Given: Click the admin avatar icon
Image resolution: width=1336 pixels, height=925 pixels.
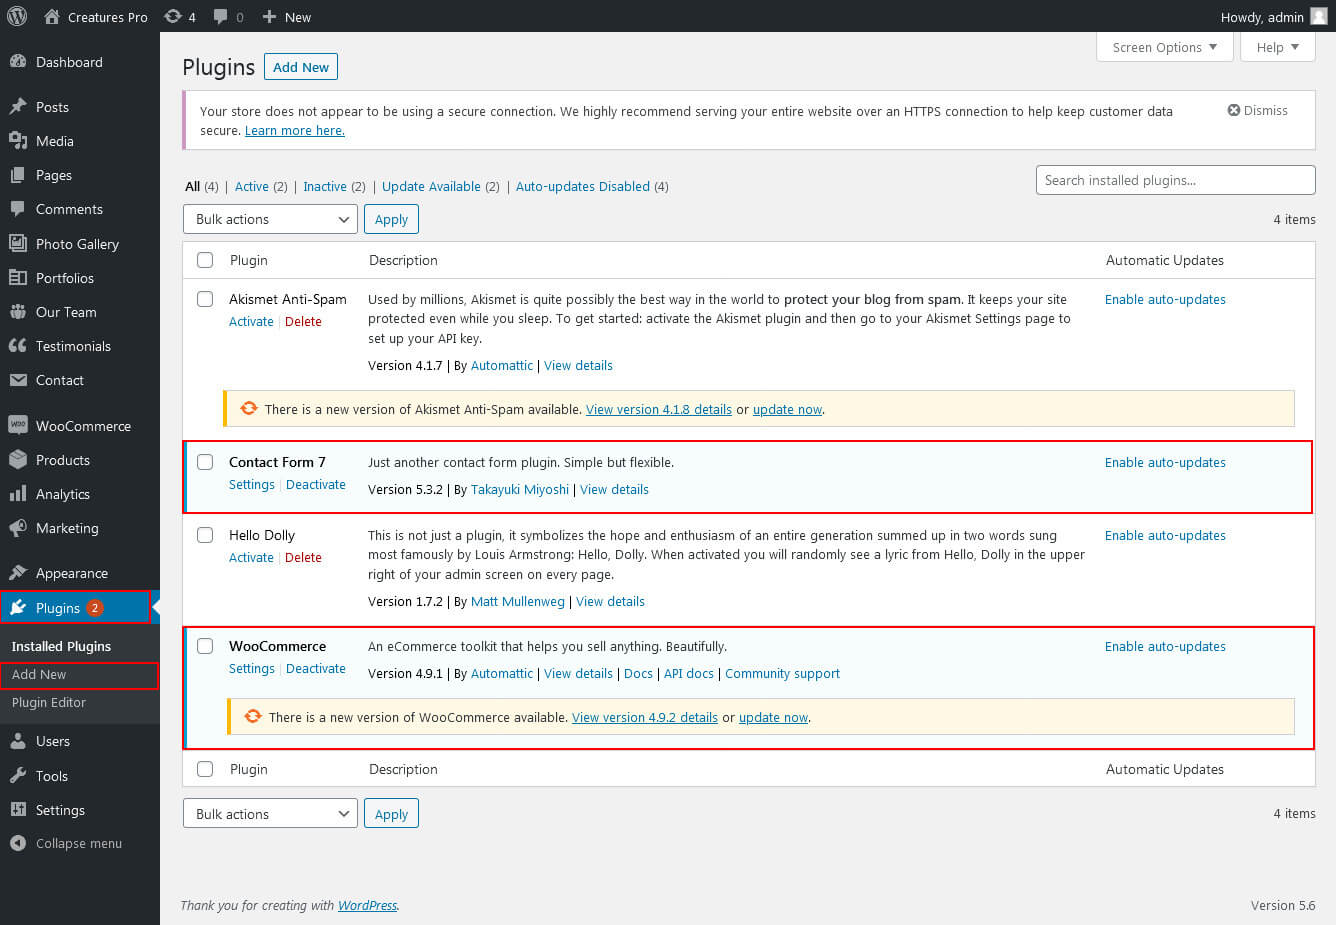Looking at the screenshot, I should coord(1318,16).
